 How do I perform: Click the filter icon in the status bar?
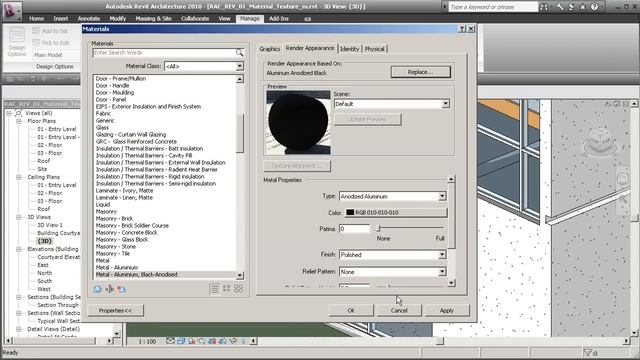click(x=588, y=353)
